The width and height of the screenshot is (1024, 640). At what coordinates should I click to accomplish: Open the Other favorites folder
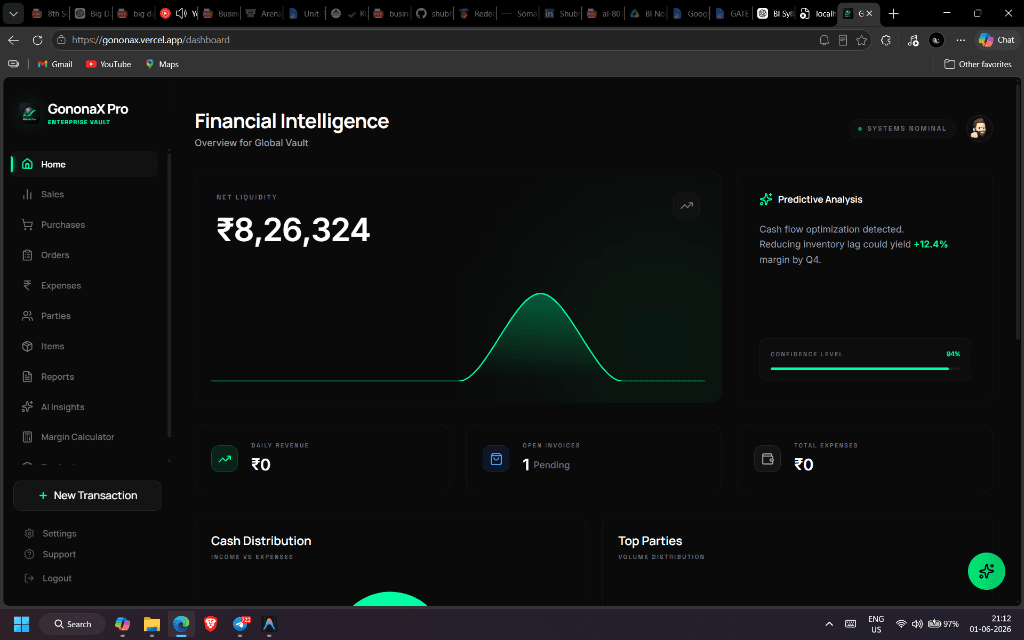coord(978,64)
